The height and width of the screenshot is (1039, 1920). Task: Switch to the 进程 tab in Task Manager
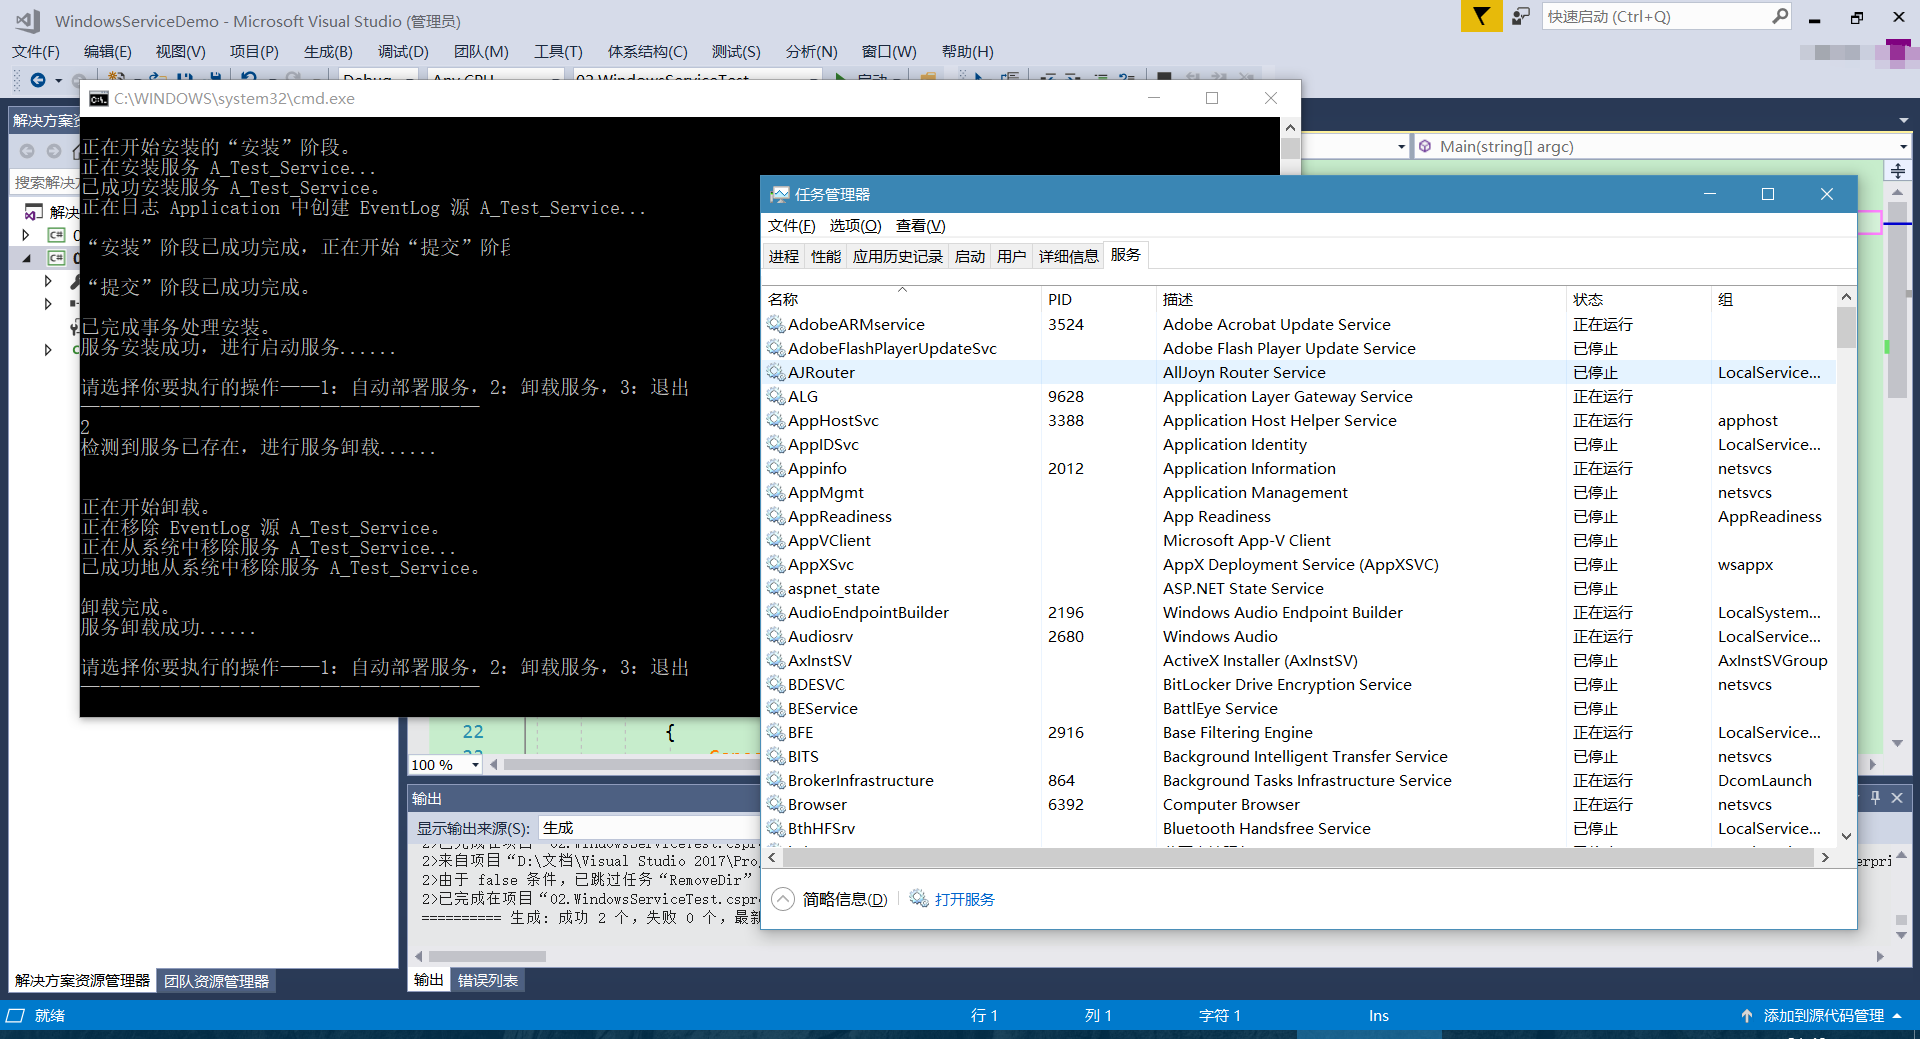point(783,256)
